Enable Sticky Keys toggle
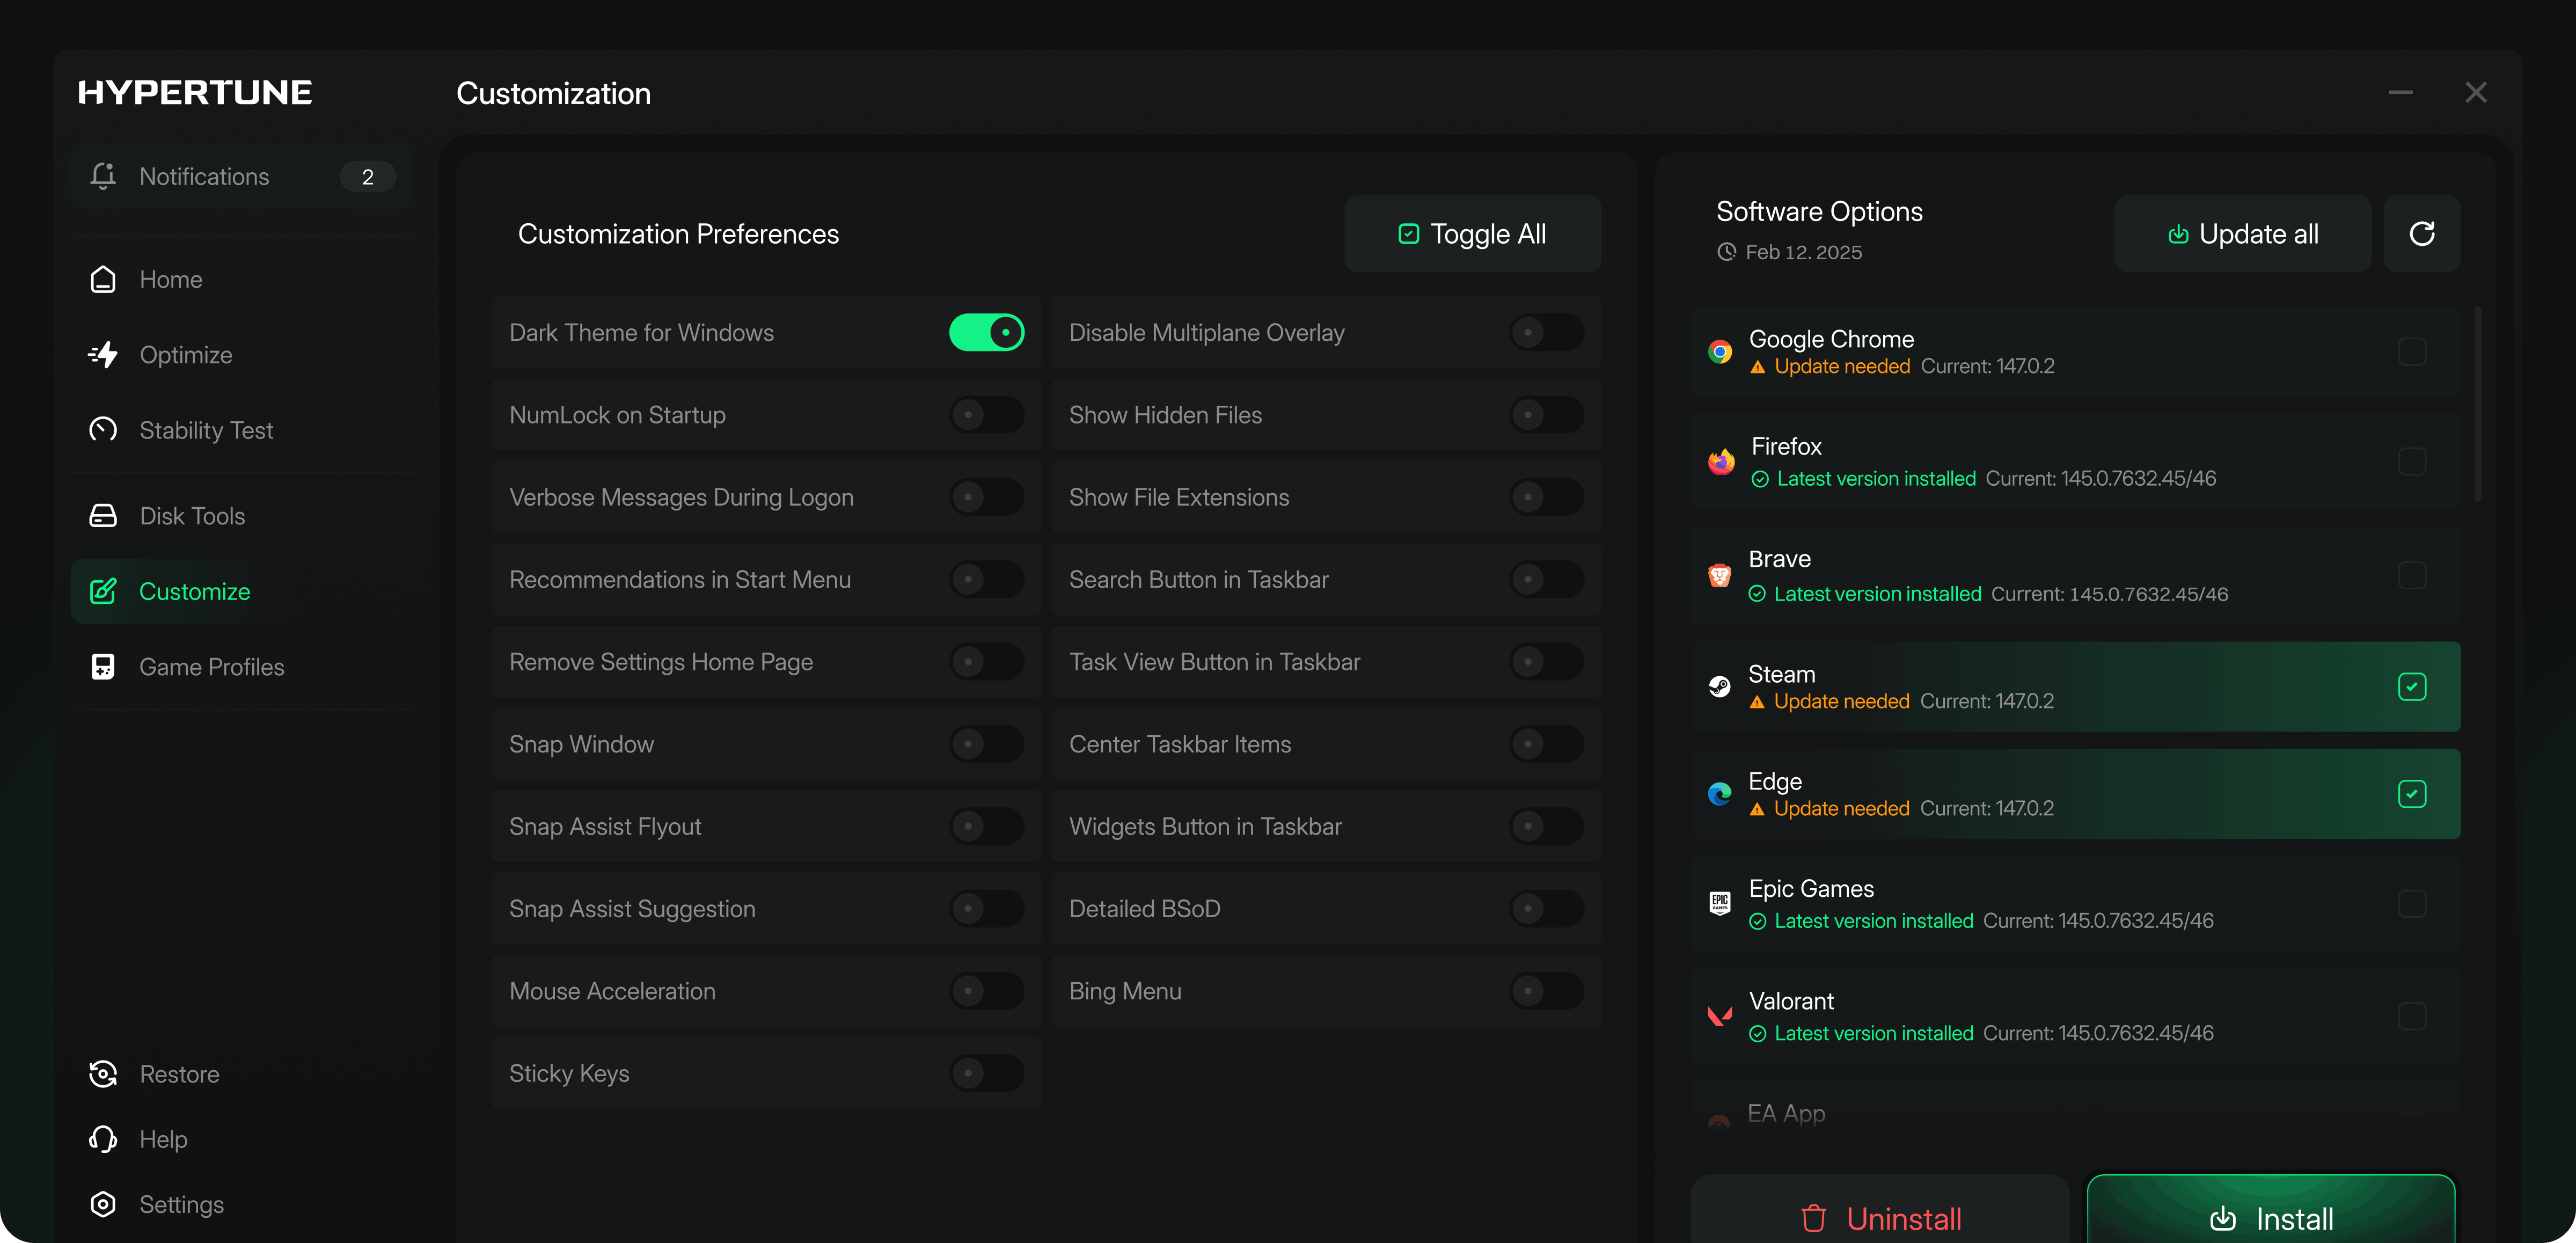 tap(986, 1073)
